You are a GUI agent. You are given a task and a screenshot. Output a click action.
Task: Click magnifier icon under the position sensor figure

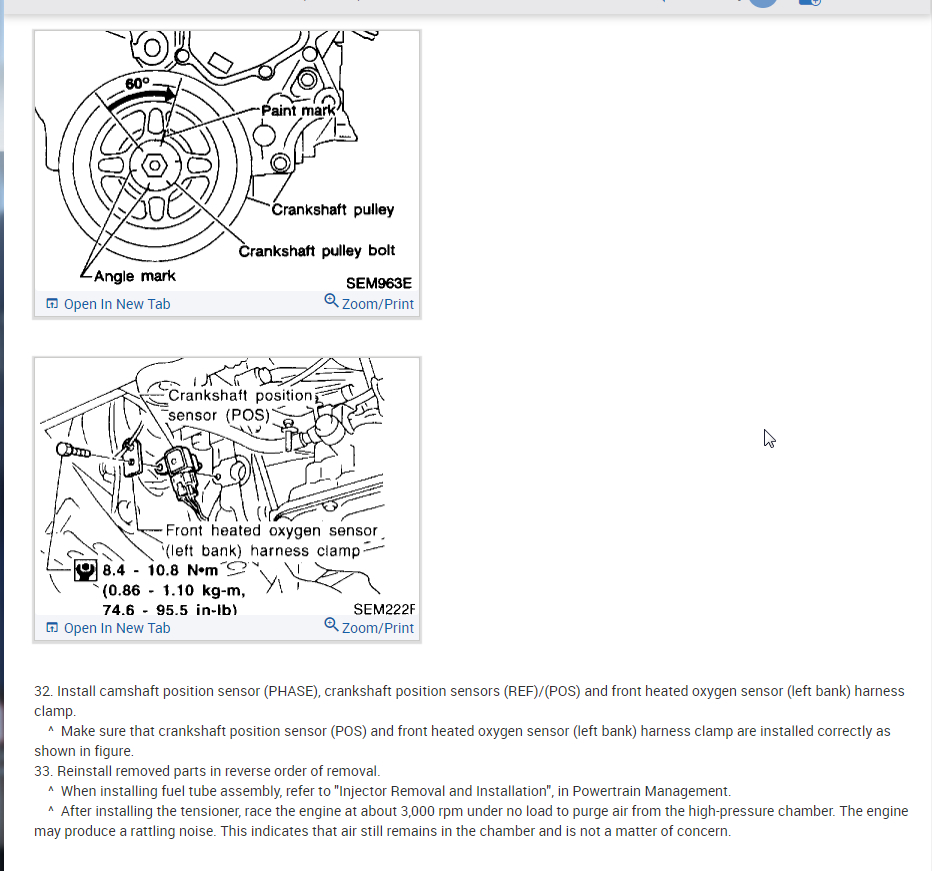331,625
